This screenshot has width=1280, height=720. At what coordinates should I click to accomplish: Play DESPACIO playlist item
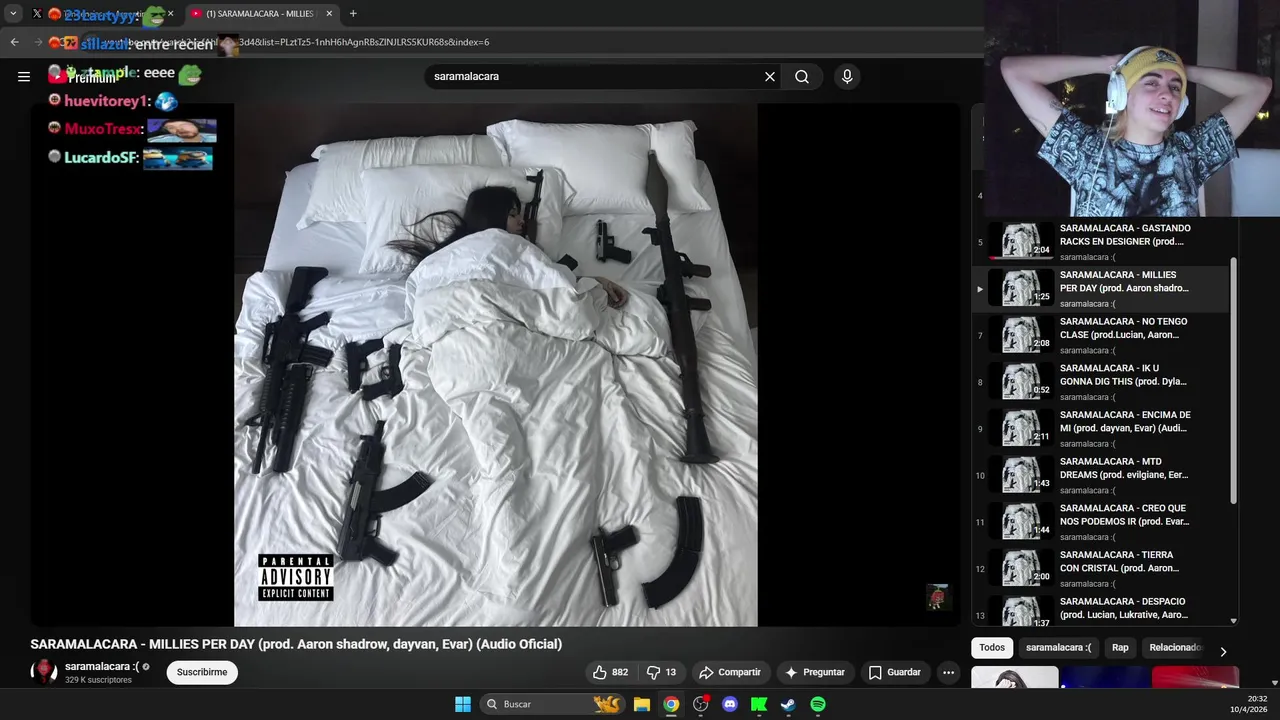pos(1100,610)
